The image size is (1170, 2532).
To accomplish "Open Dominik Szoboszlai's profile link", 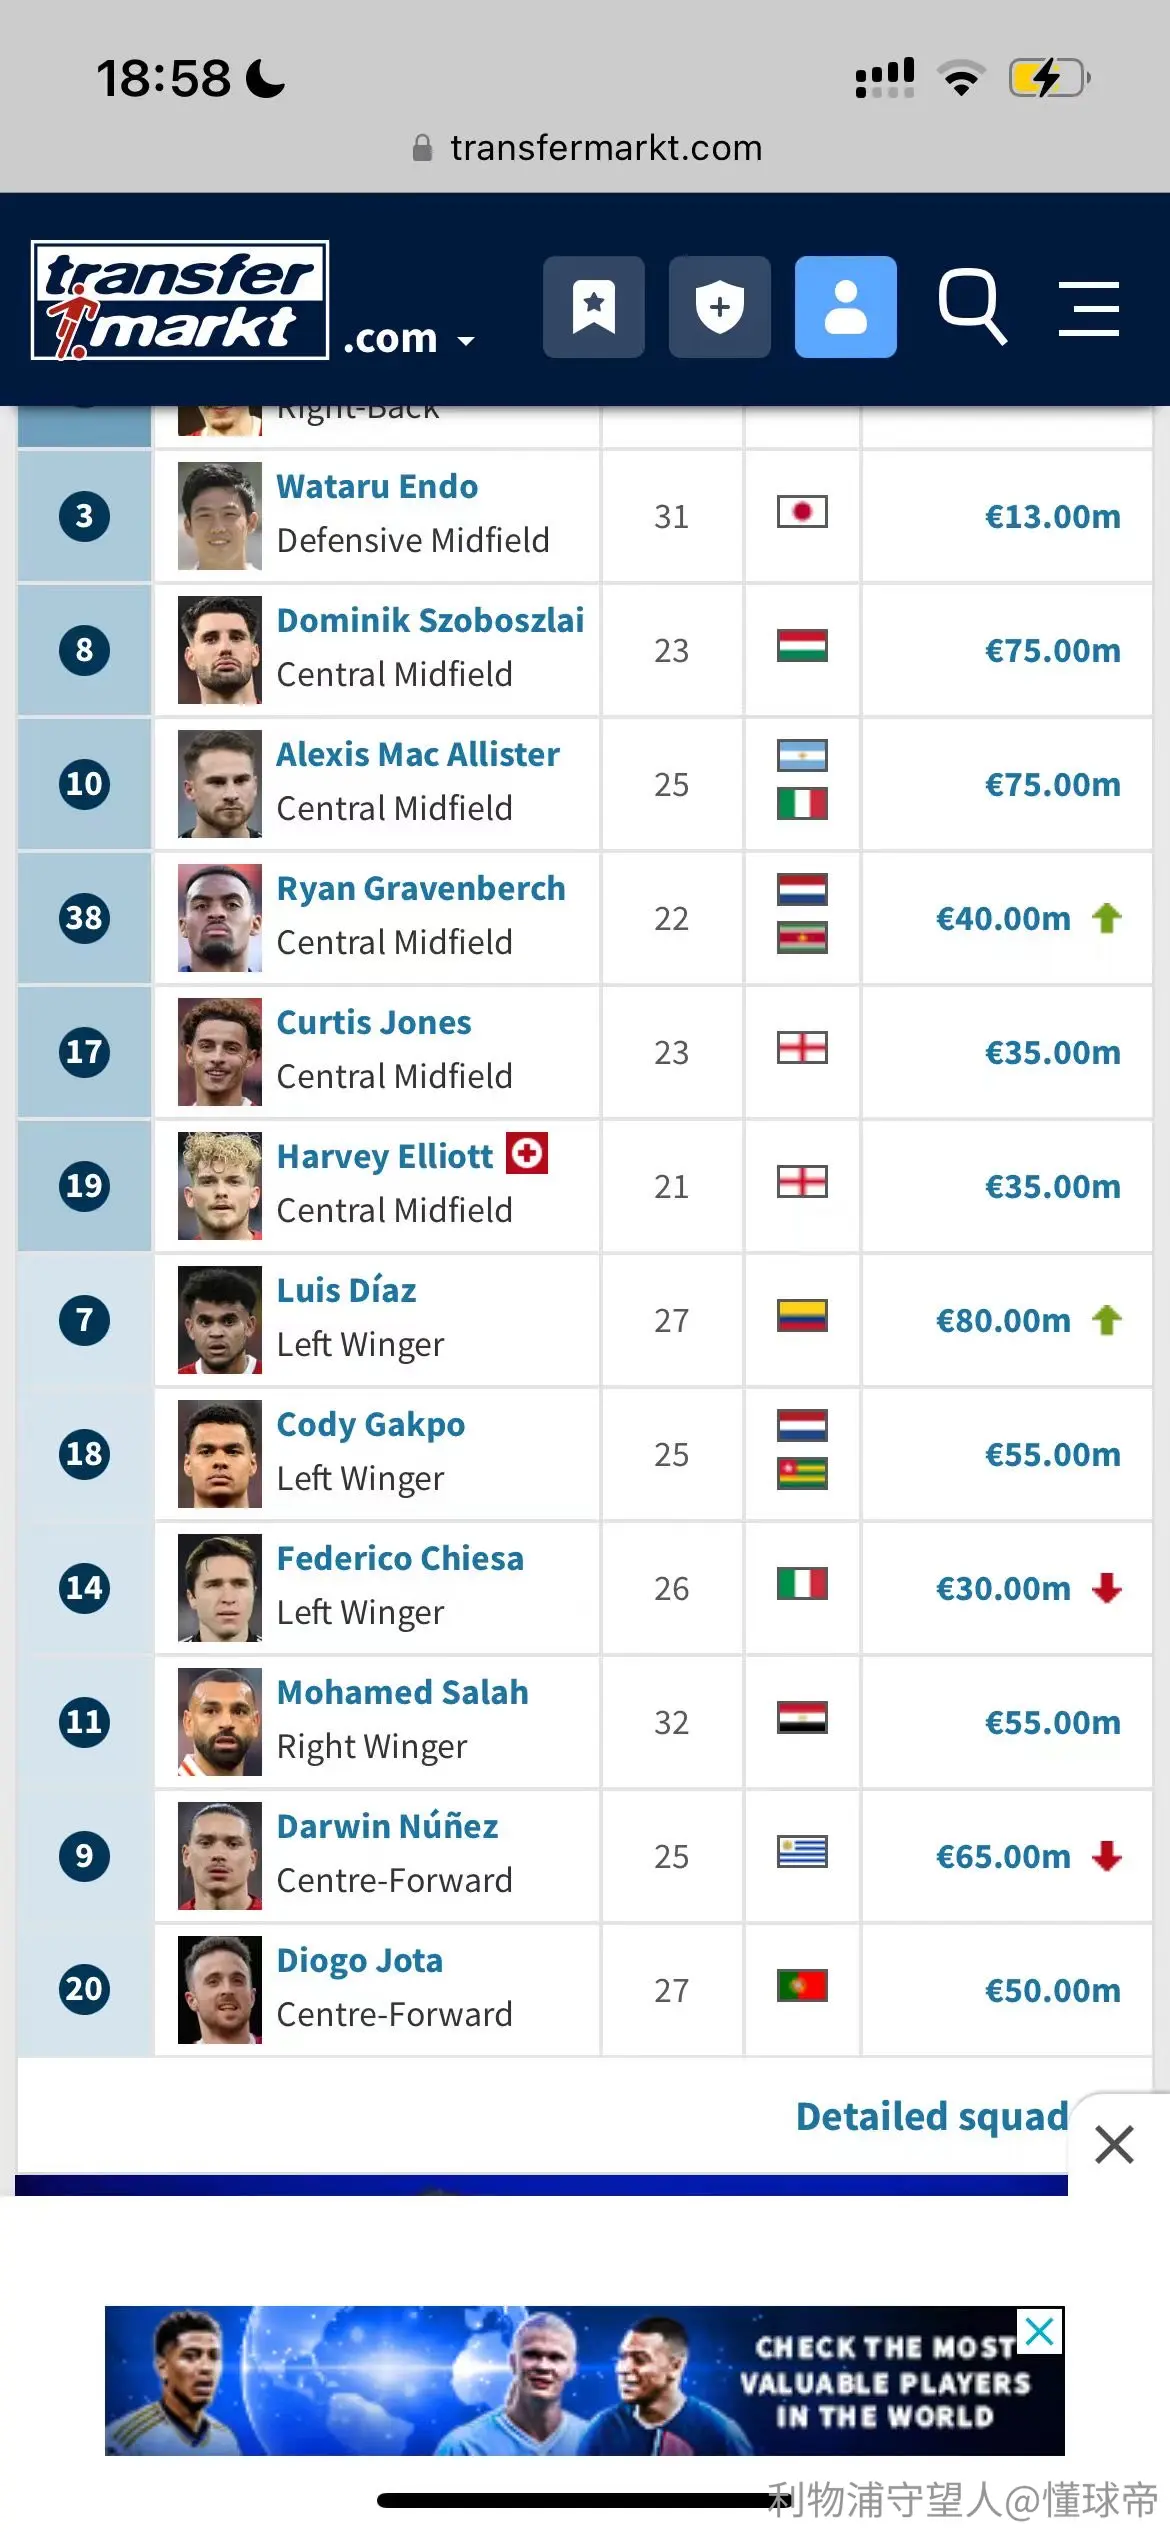I will coord(430,620).
